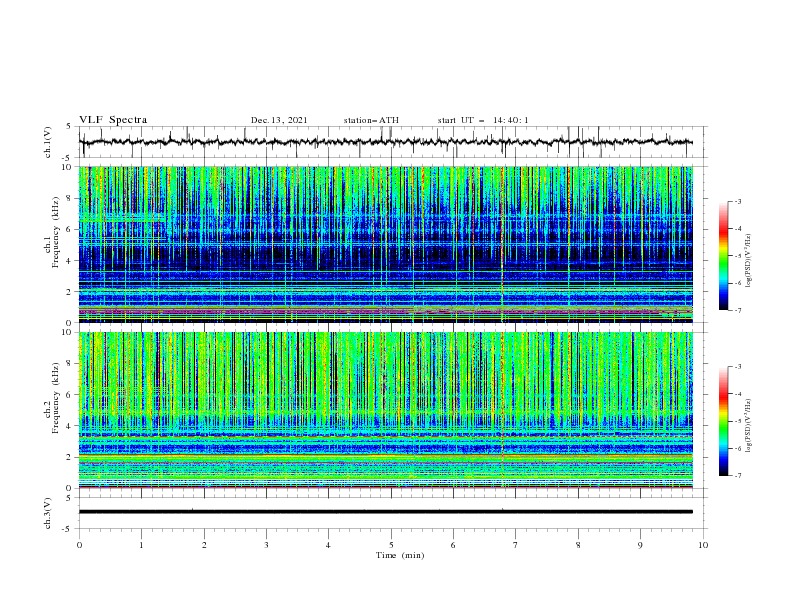Select the 'start UT = 14:40:1' text

click(x=483, y=120)
